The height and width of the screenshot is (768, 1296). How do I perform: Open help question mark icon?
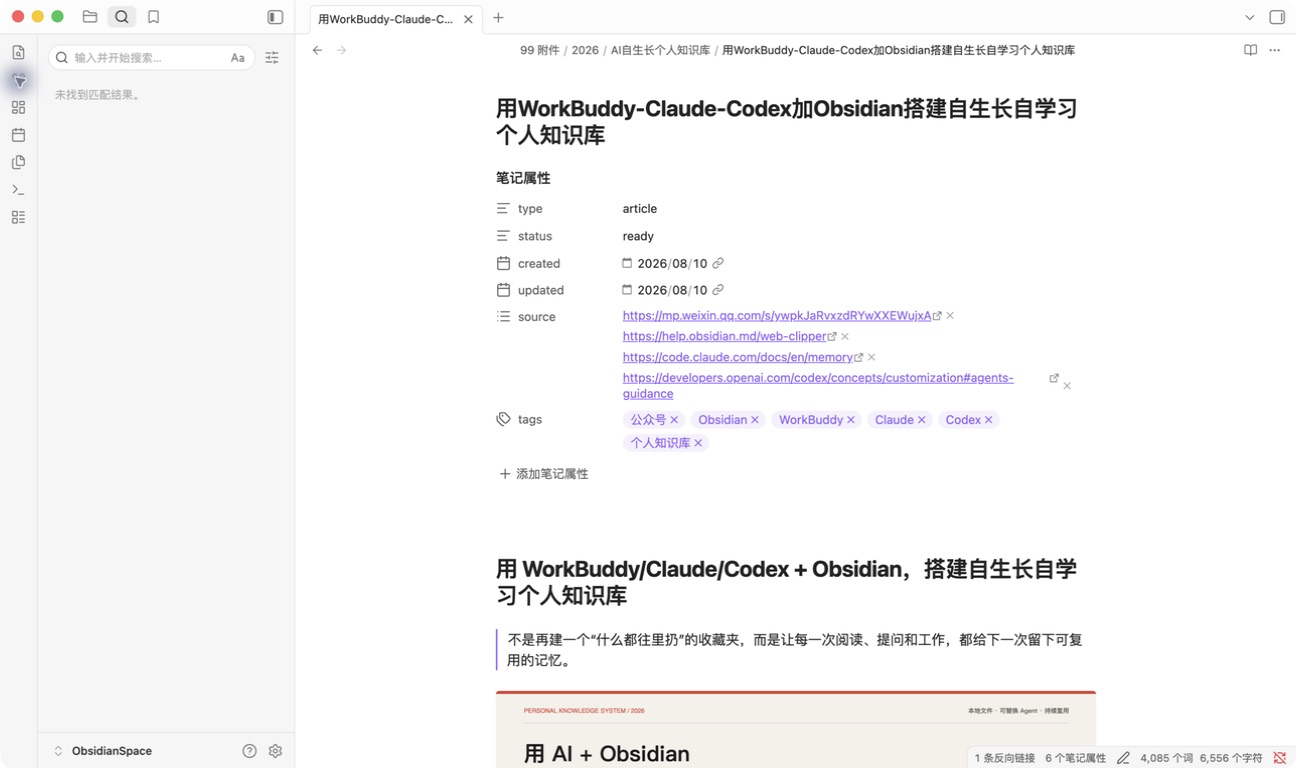pyautogui.click(x=250, y=751)
